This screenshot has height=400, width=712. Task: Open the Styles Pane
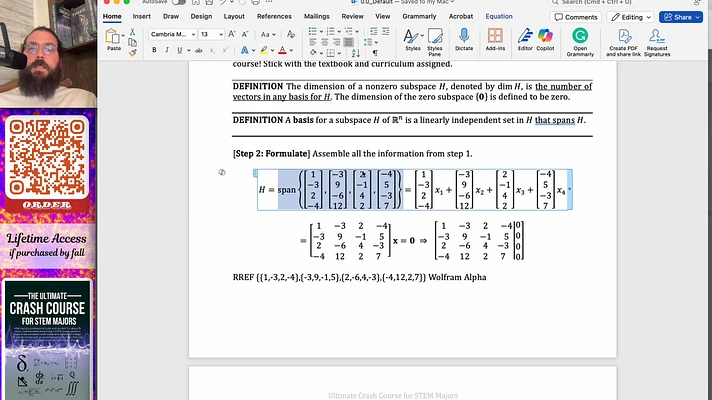[x=435, y=41]
